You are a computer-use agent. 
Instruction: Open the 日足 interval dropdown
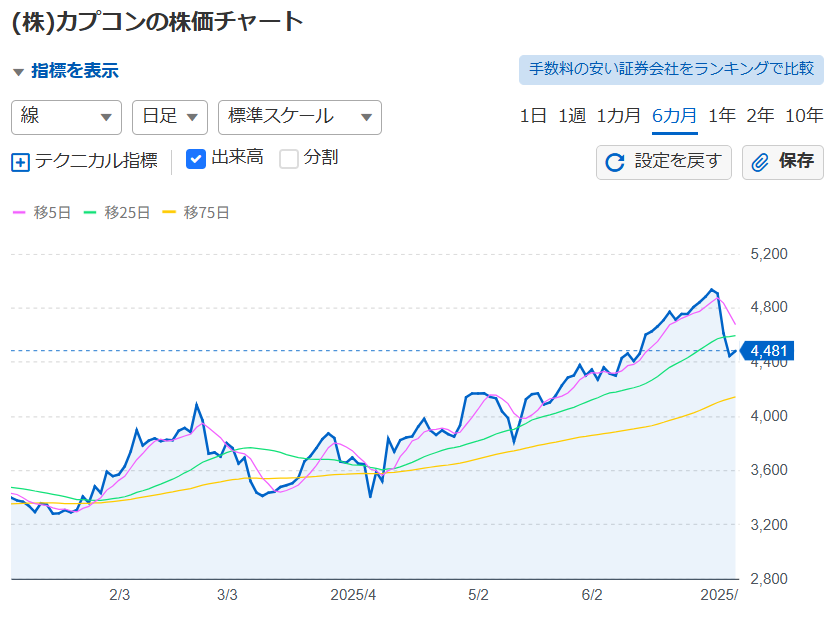pos(170,117)
